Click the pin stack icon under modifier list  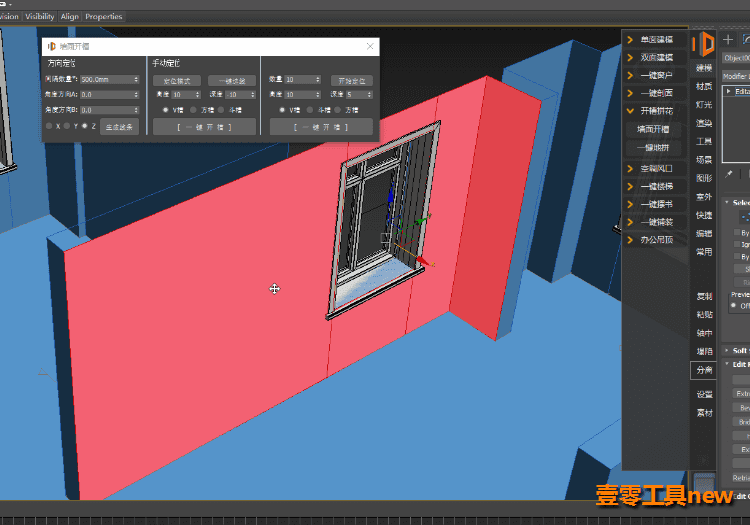point(728,174)
